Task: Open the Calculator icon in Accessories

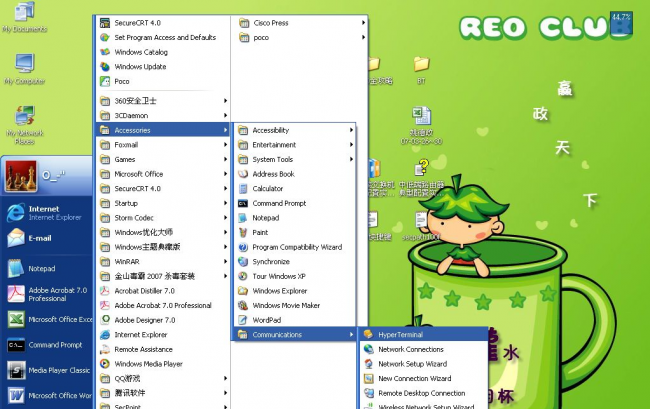Action: pos(243,189)
